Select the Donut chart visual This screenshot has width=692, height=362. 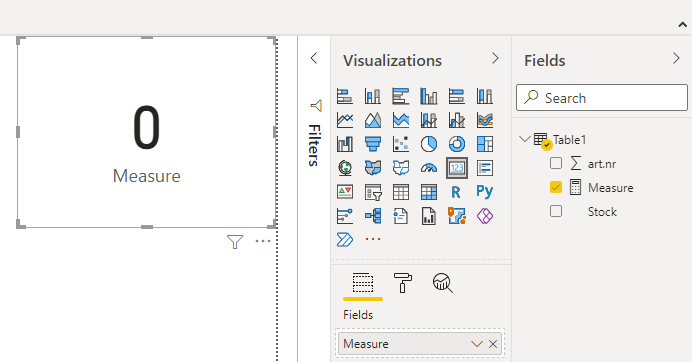point(456,143)
